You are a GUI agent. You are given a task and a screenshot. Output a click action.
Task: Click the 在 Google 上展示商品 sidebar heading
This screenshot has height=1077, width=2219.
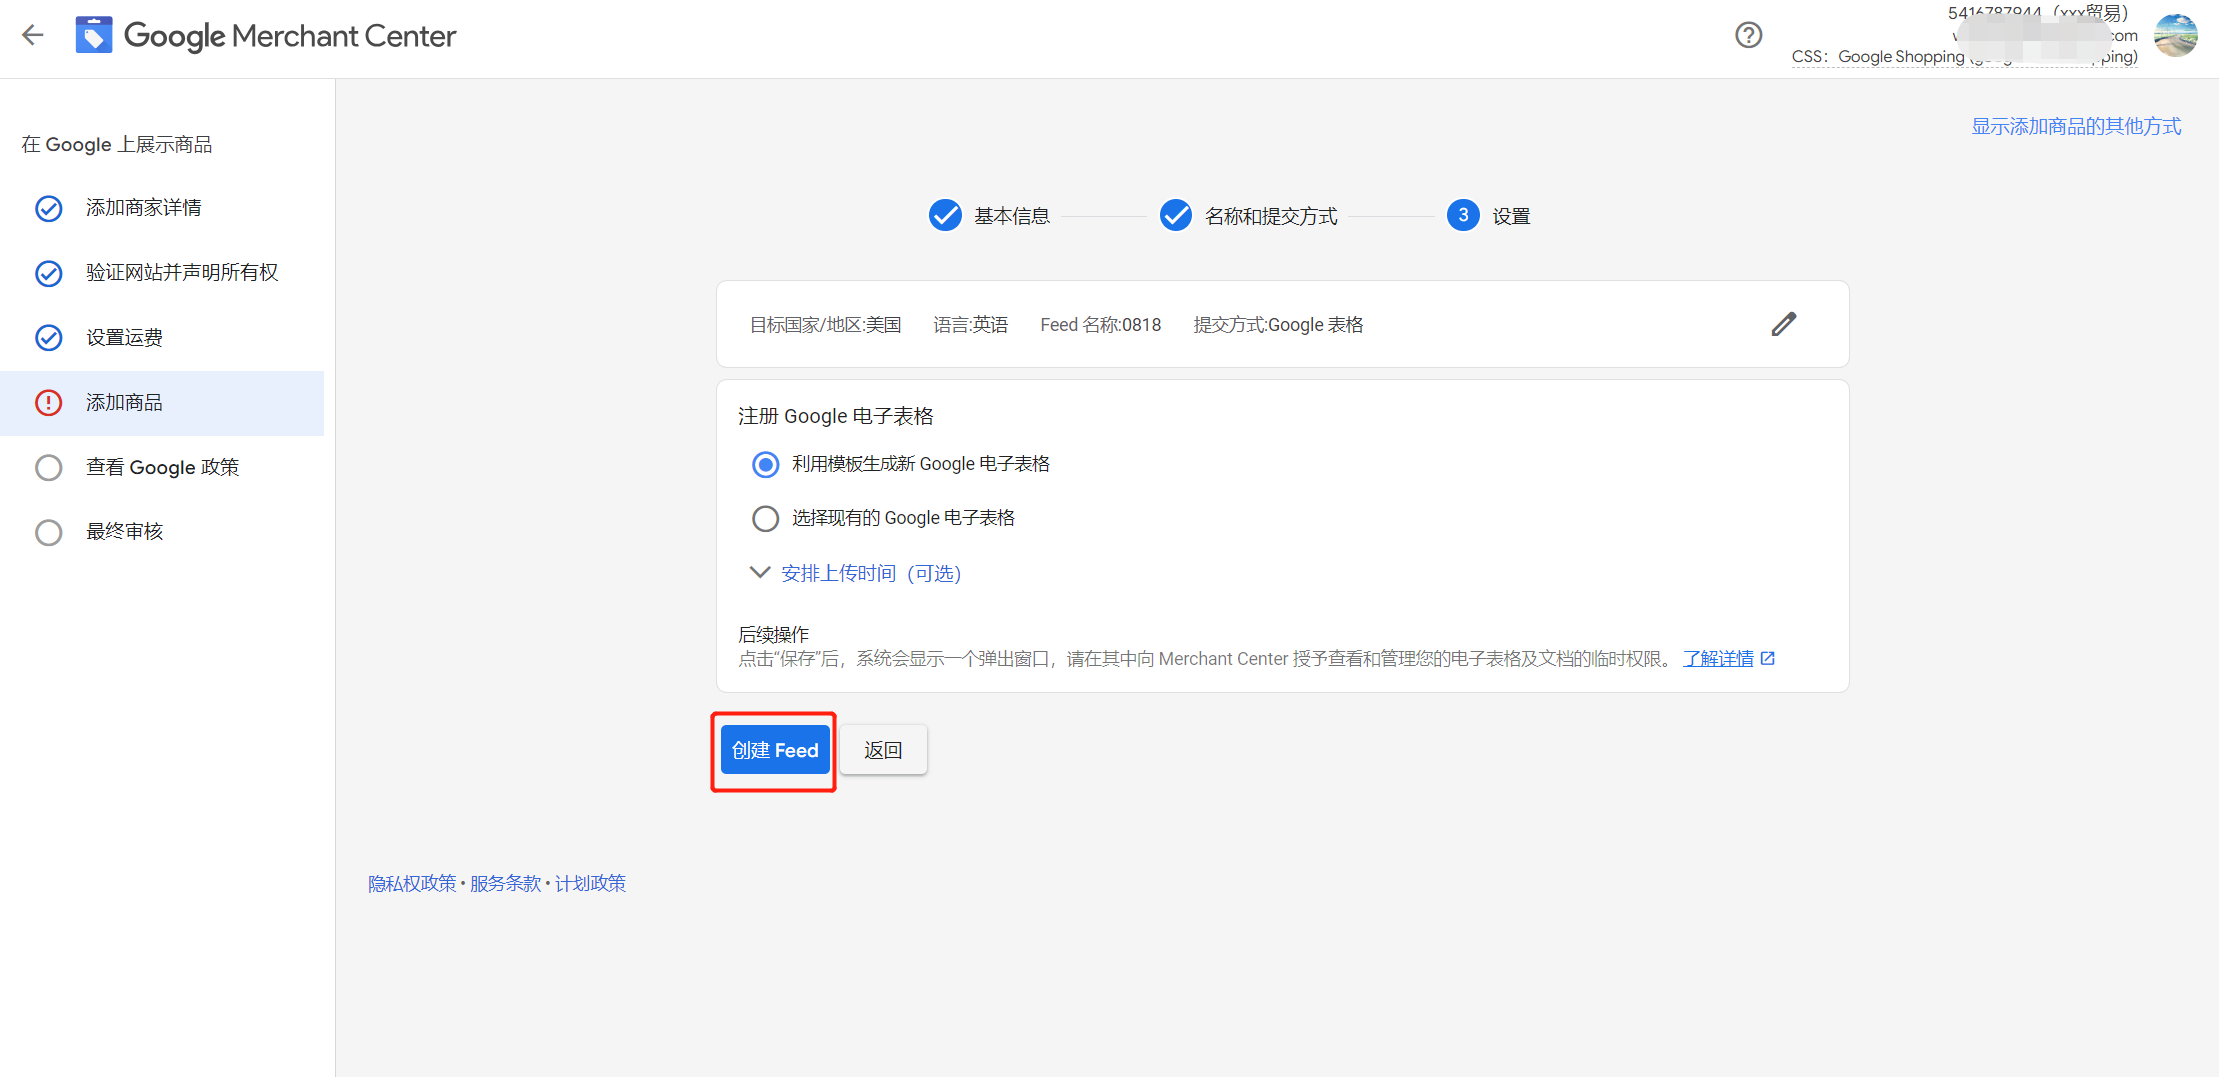[117, 144]
